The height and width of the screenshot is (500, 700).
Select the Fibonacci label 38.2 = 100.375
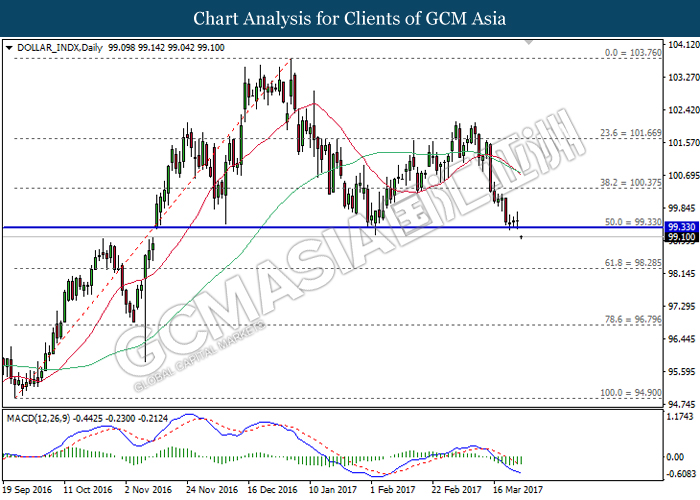630,182
